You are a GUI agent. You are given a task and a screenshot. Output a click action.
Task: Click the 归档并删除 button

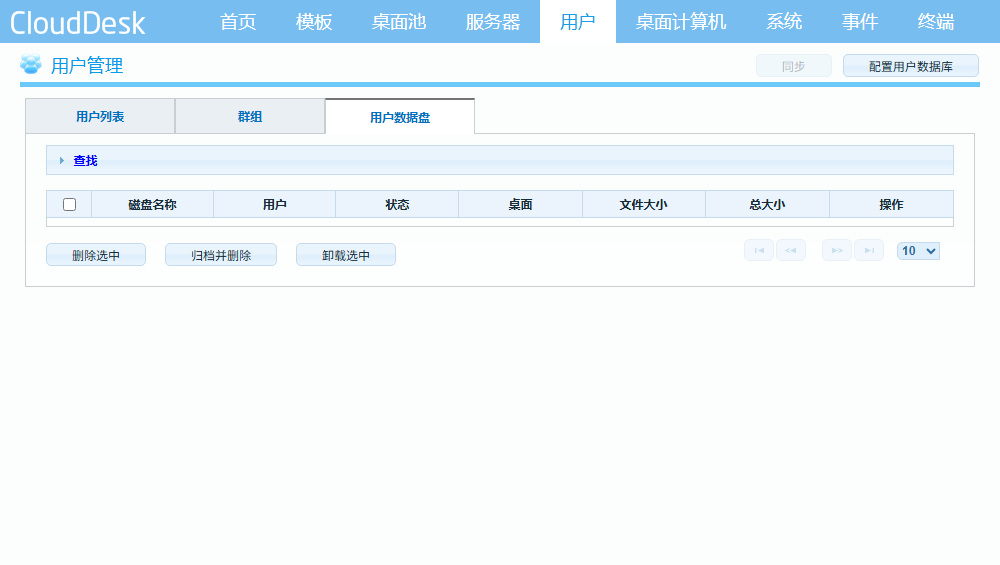(x=221, y=255)
